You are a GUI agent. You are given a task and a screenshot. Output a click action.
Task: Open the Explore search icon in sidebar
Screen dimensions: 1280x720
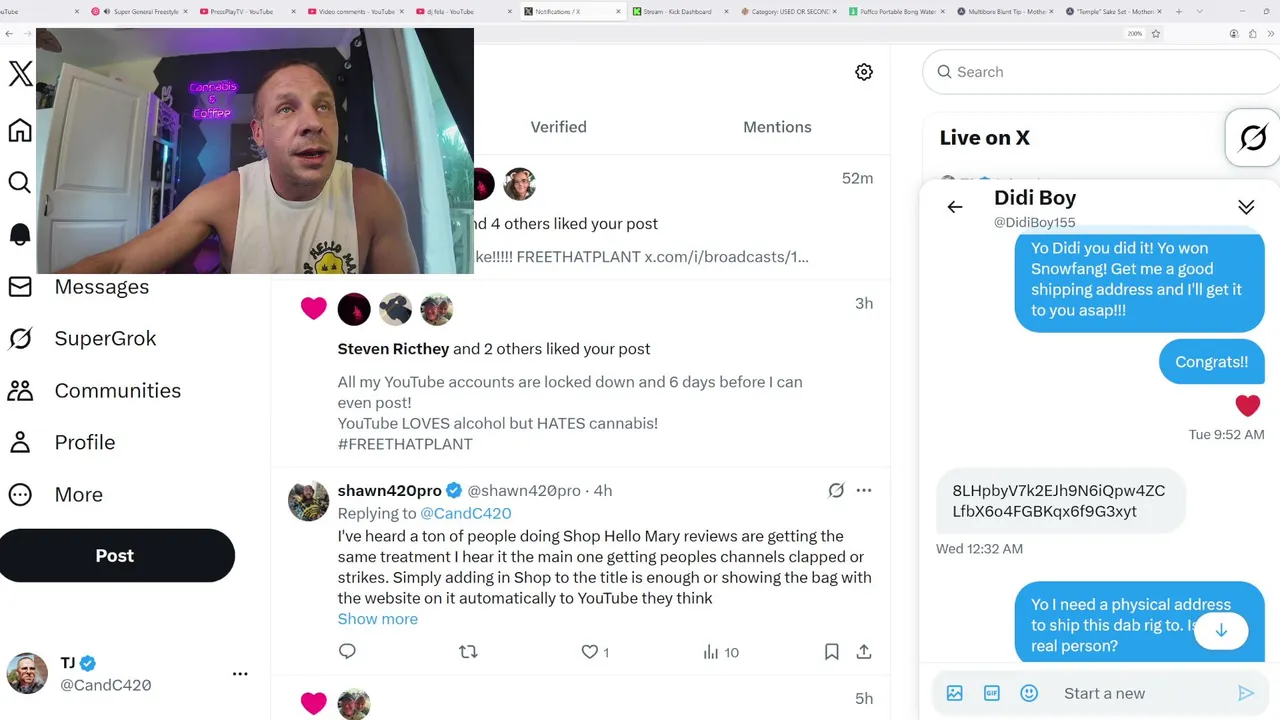coord(20,182)
